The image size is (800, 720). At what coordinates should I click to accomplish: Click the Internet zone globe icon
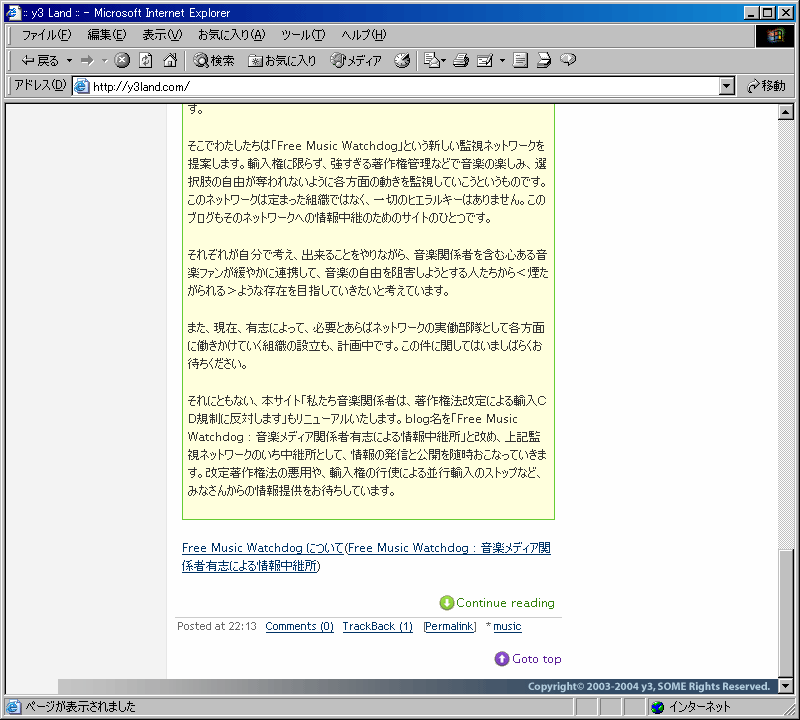658,707
